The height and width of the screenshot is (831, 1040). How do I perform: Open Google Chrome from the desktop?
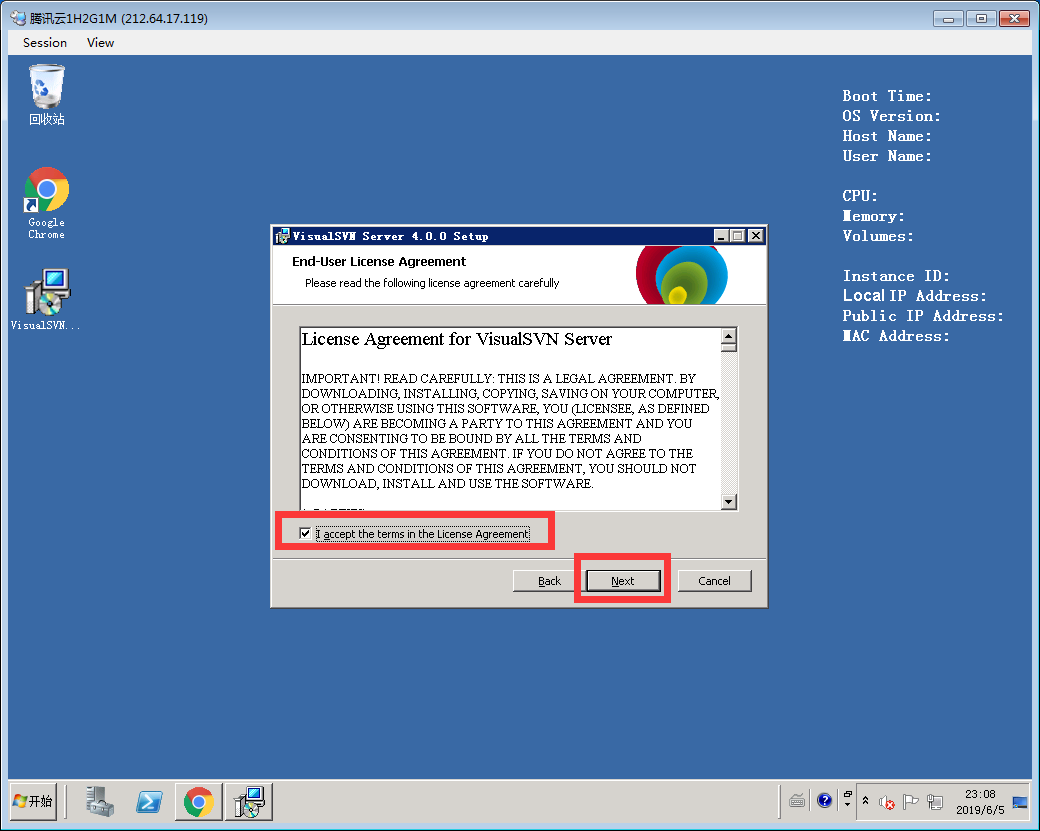point(46,190)
